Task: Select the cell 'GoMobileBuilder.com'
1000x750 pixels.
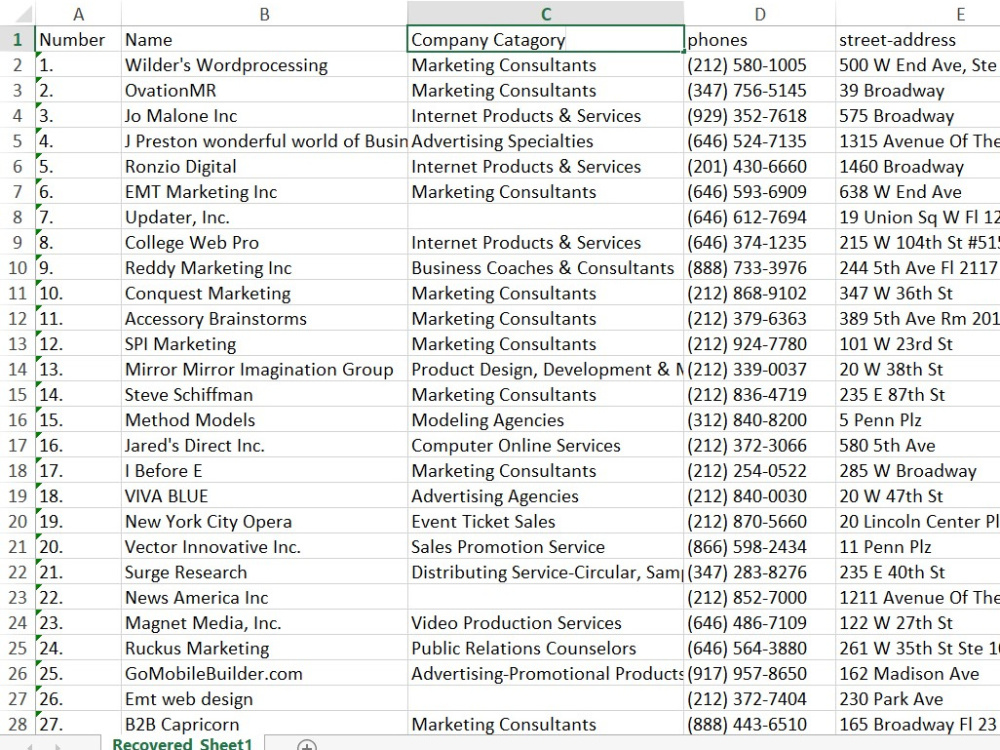Action: pyautogui.click(x=264, y=673)
